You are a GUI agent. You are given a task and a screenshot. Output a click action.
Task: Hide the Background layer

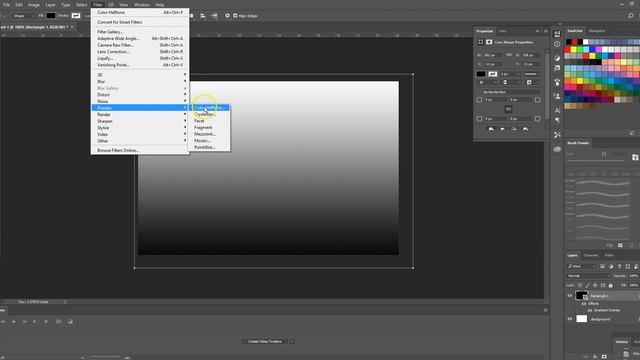570,319
